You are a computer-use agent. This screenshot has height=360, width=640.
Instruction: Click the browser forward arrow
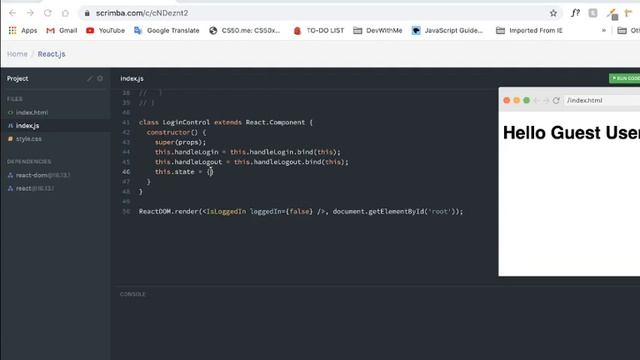click(x=30, y=13)
